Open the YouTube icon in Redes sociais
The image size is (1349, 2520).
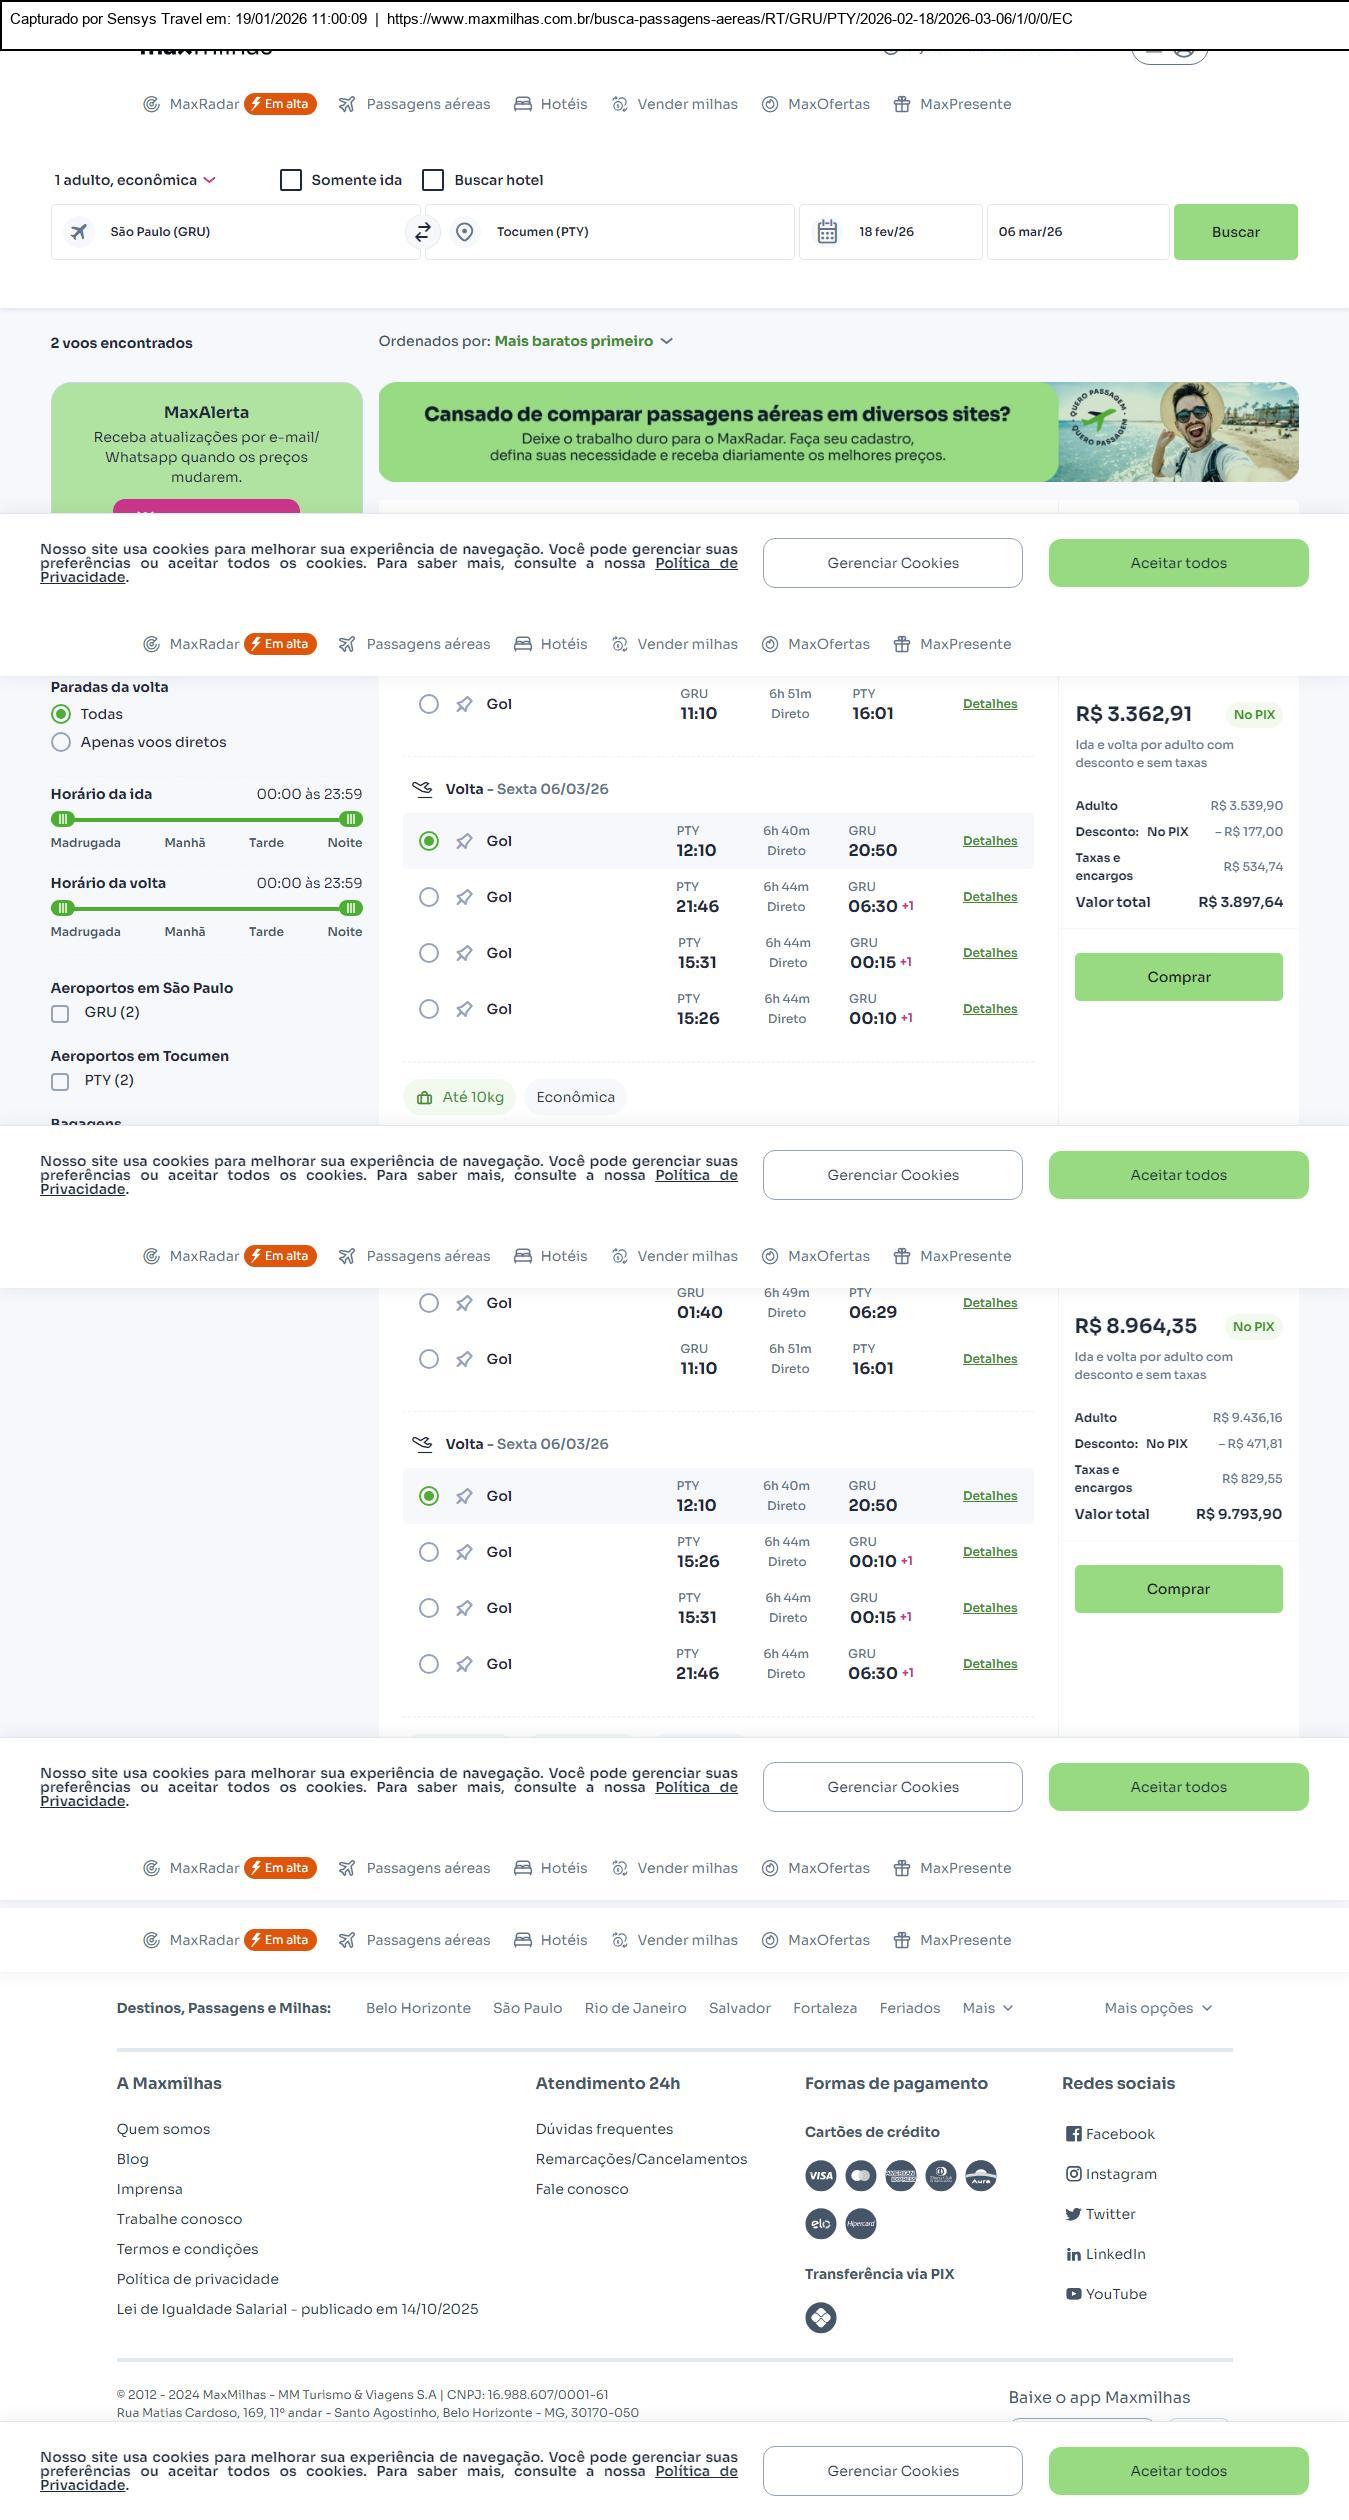[1073, 2294]
